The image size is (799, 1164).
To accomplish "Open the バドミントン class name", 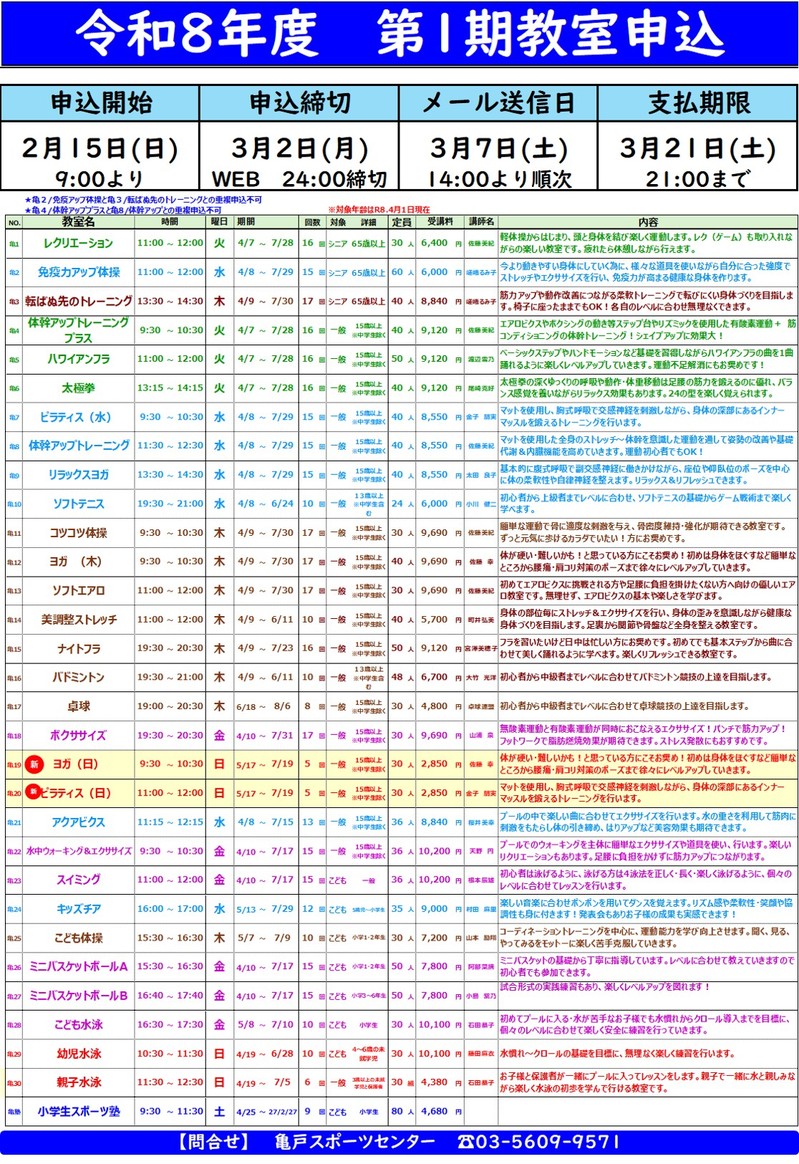I will [x=79, y=678].
